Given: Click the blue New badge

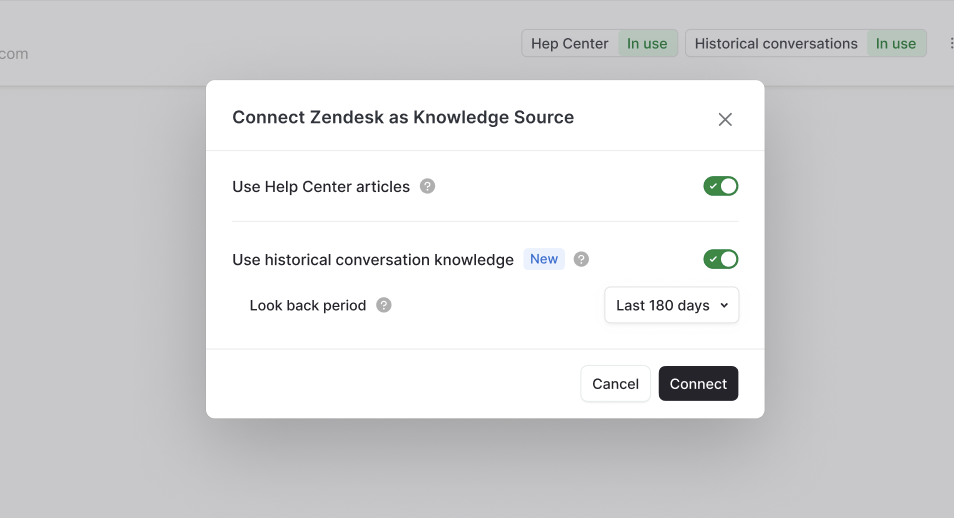Looking at the screenshot, I should (x=544, y=259).
